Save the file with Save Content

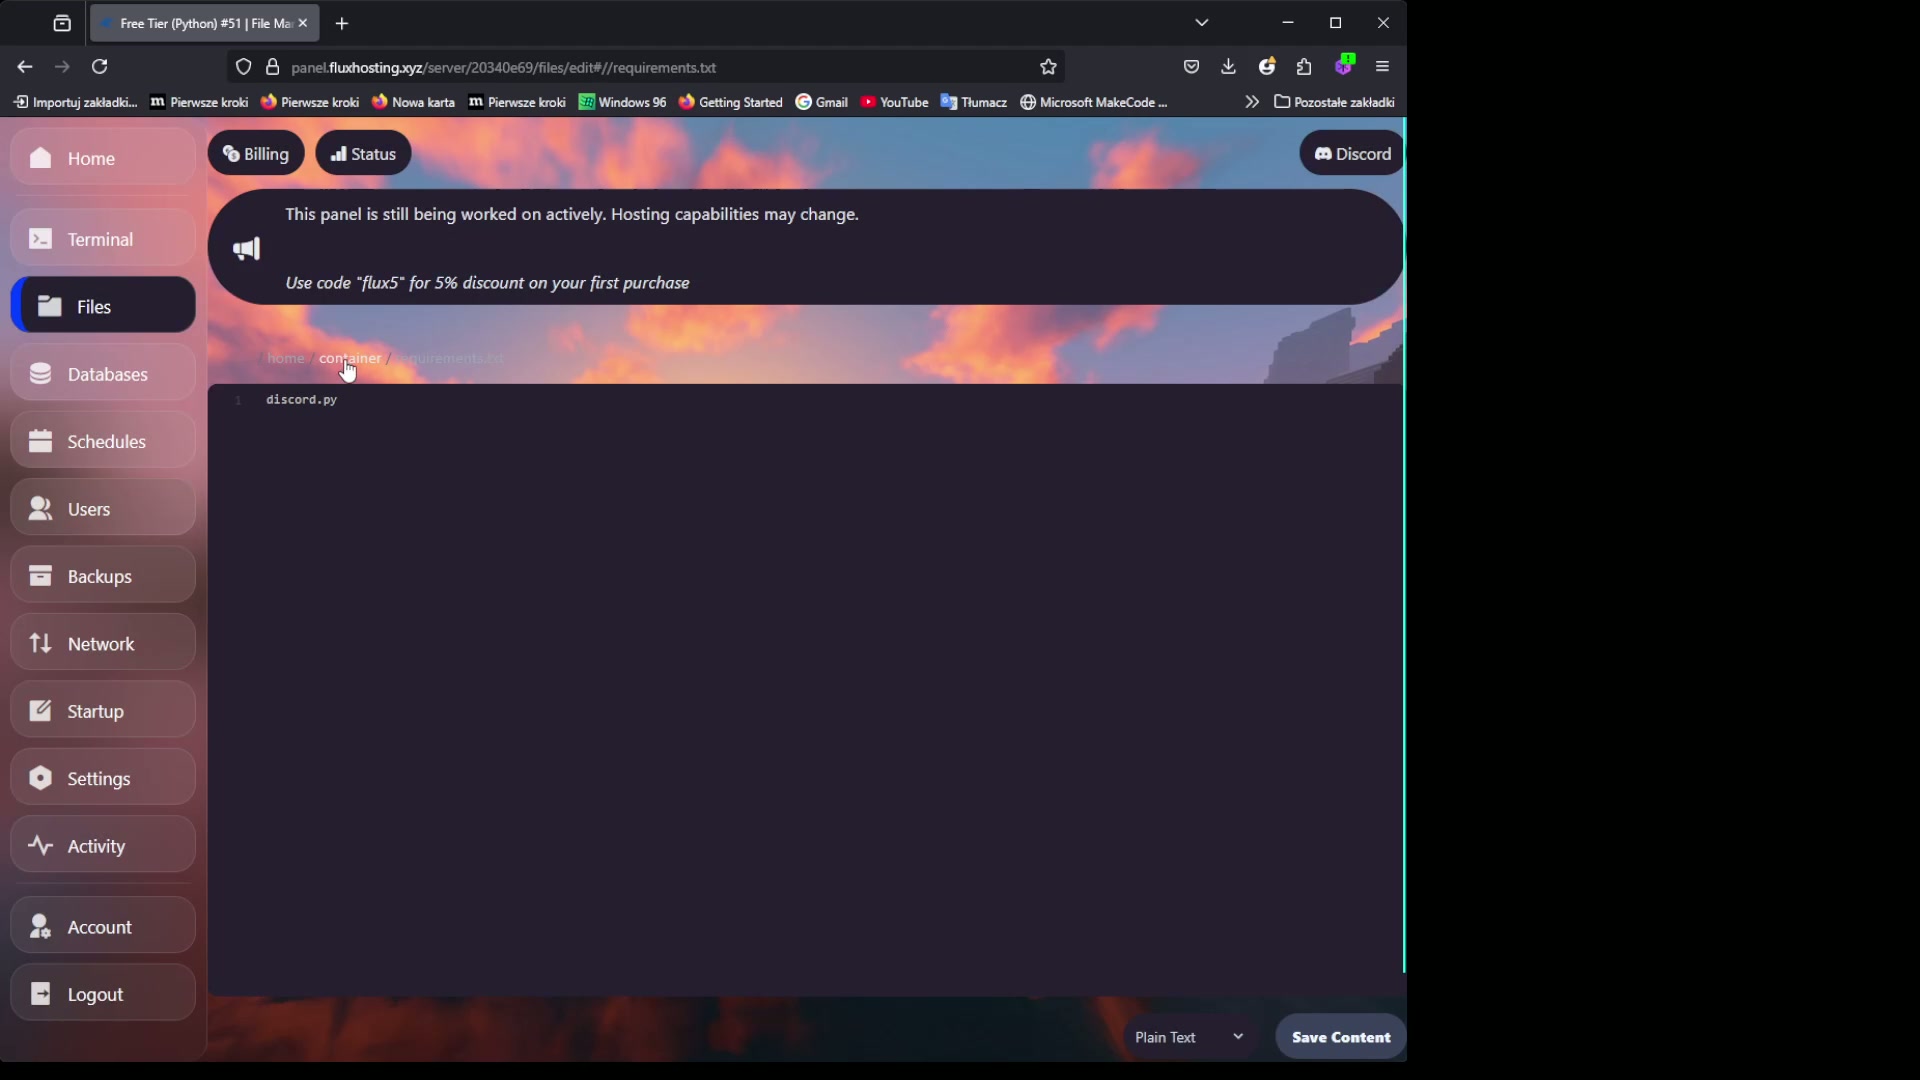point(1341,1037)
